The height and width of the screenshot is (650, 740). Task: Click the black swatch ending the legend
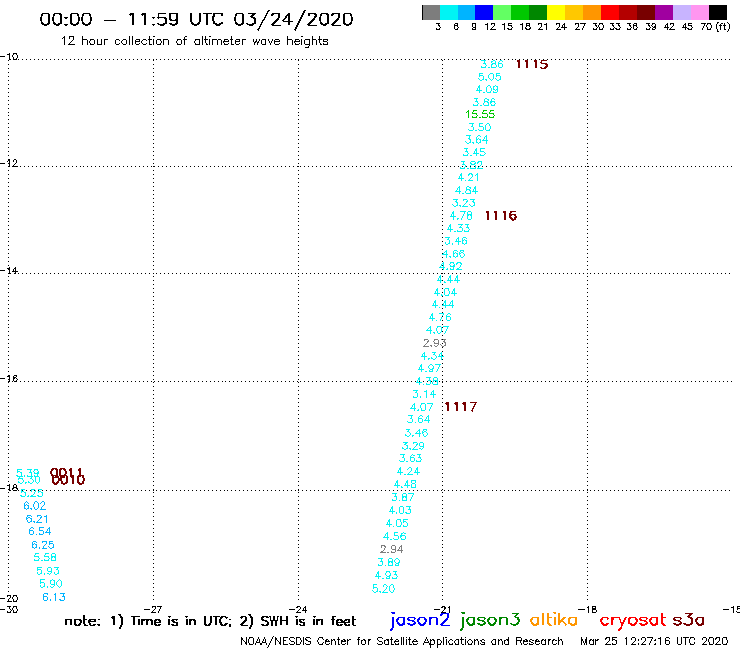click(x=717, y=12)
